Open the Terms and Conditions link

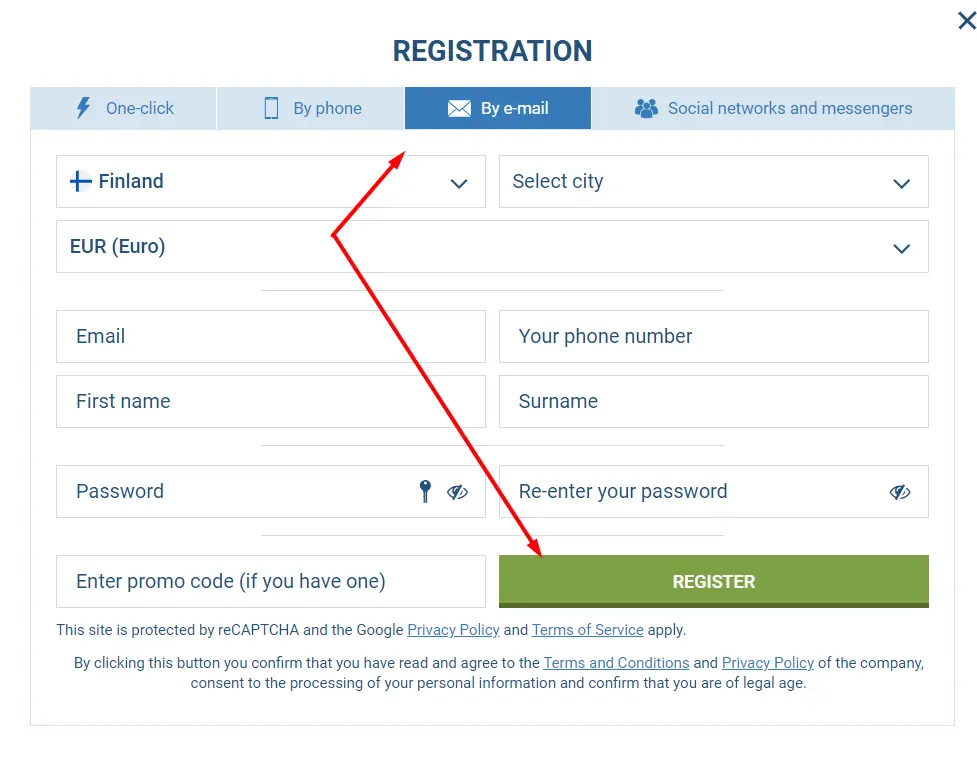(616, 663)
